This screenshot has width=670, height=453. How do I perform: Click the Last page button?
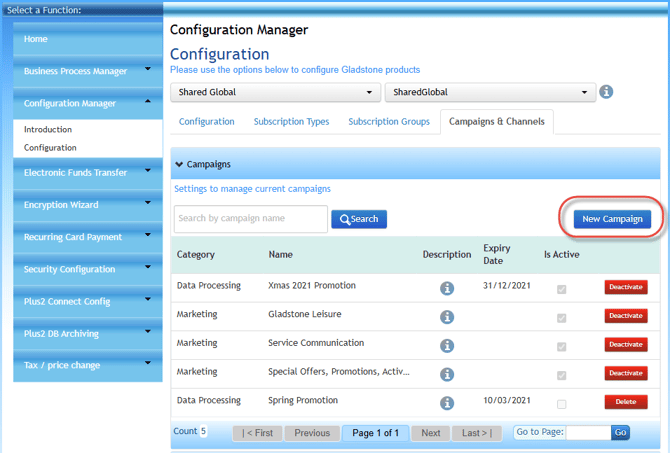coord(476,433)
